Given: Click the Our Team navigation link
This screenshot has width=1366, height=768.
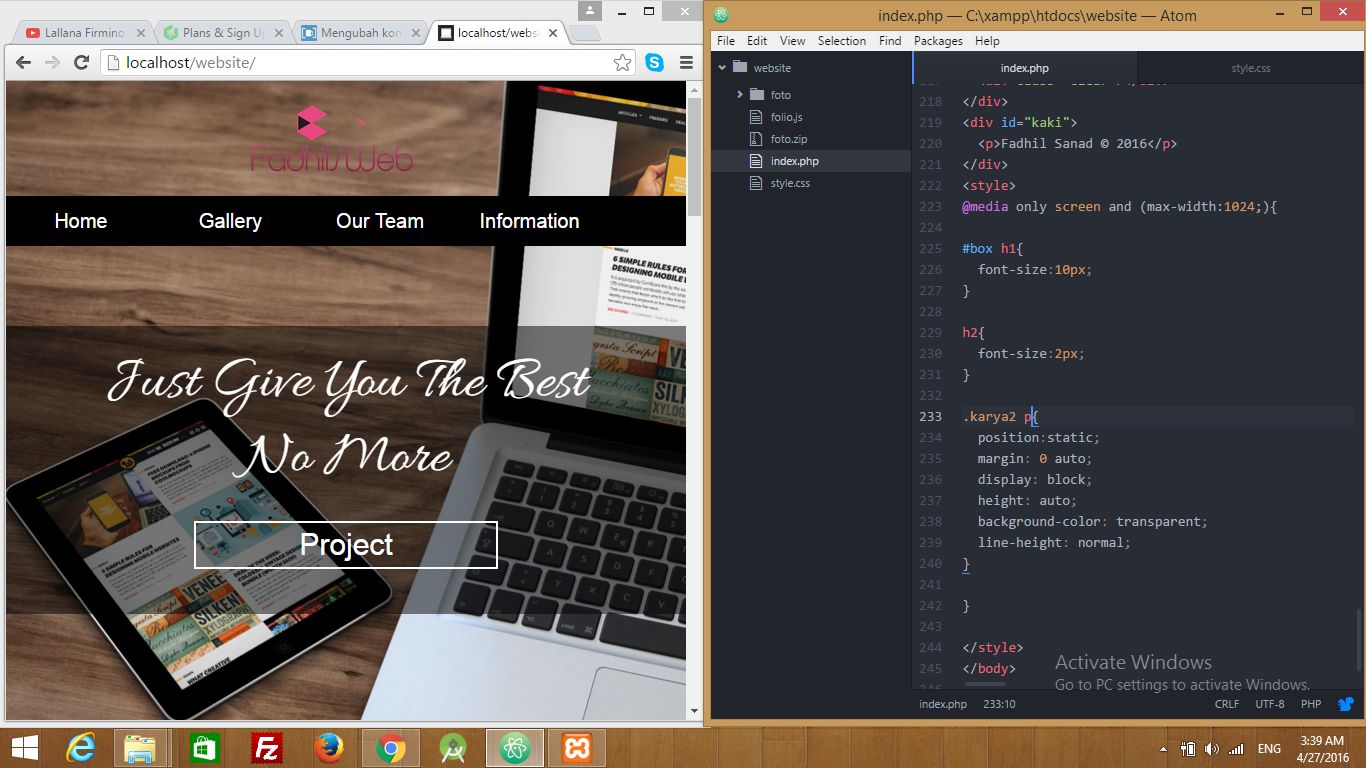Looking at the screenshot, I should (x=380, y=221).
